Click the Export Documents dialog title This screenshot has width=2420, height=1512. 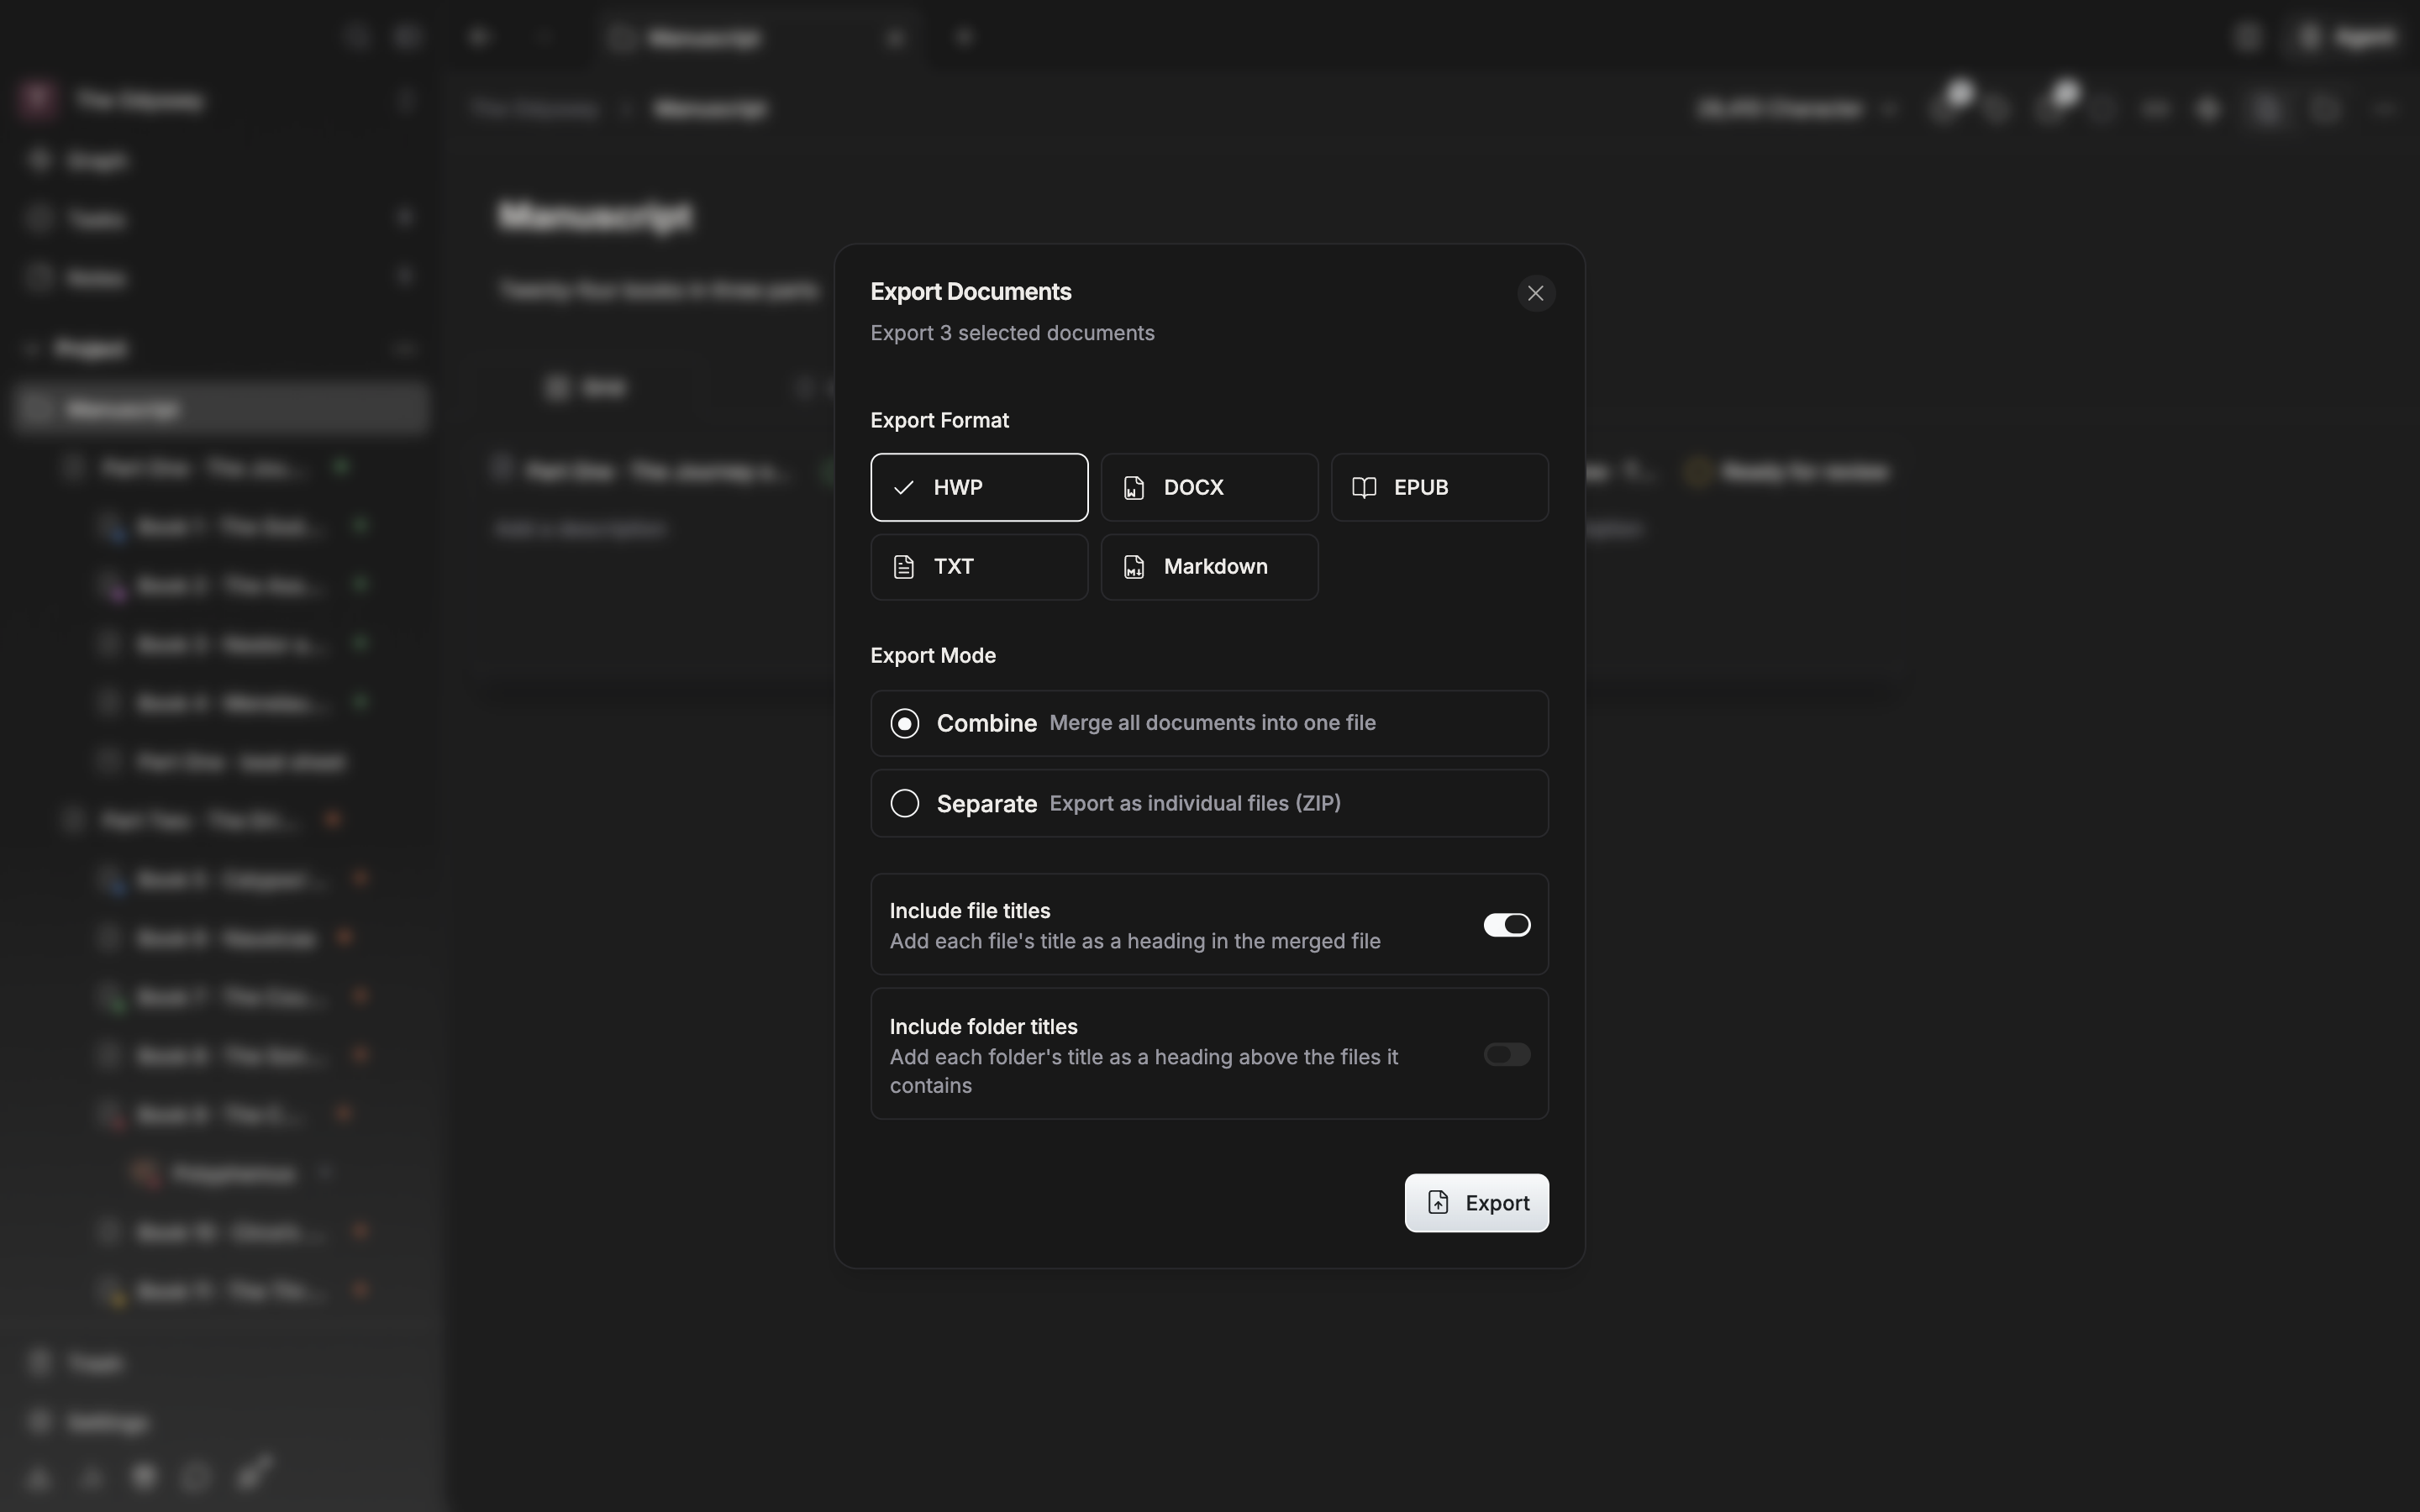click(970, 292)
